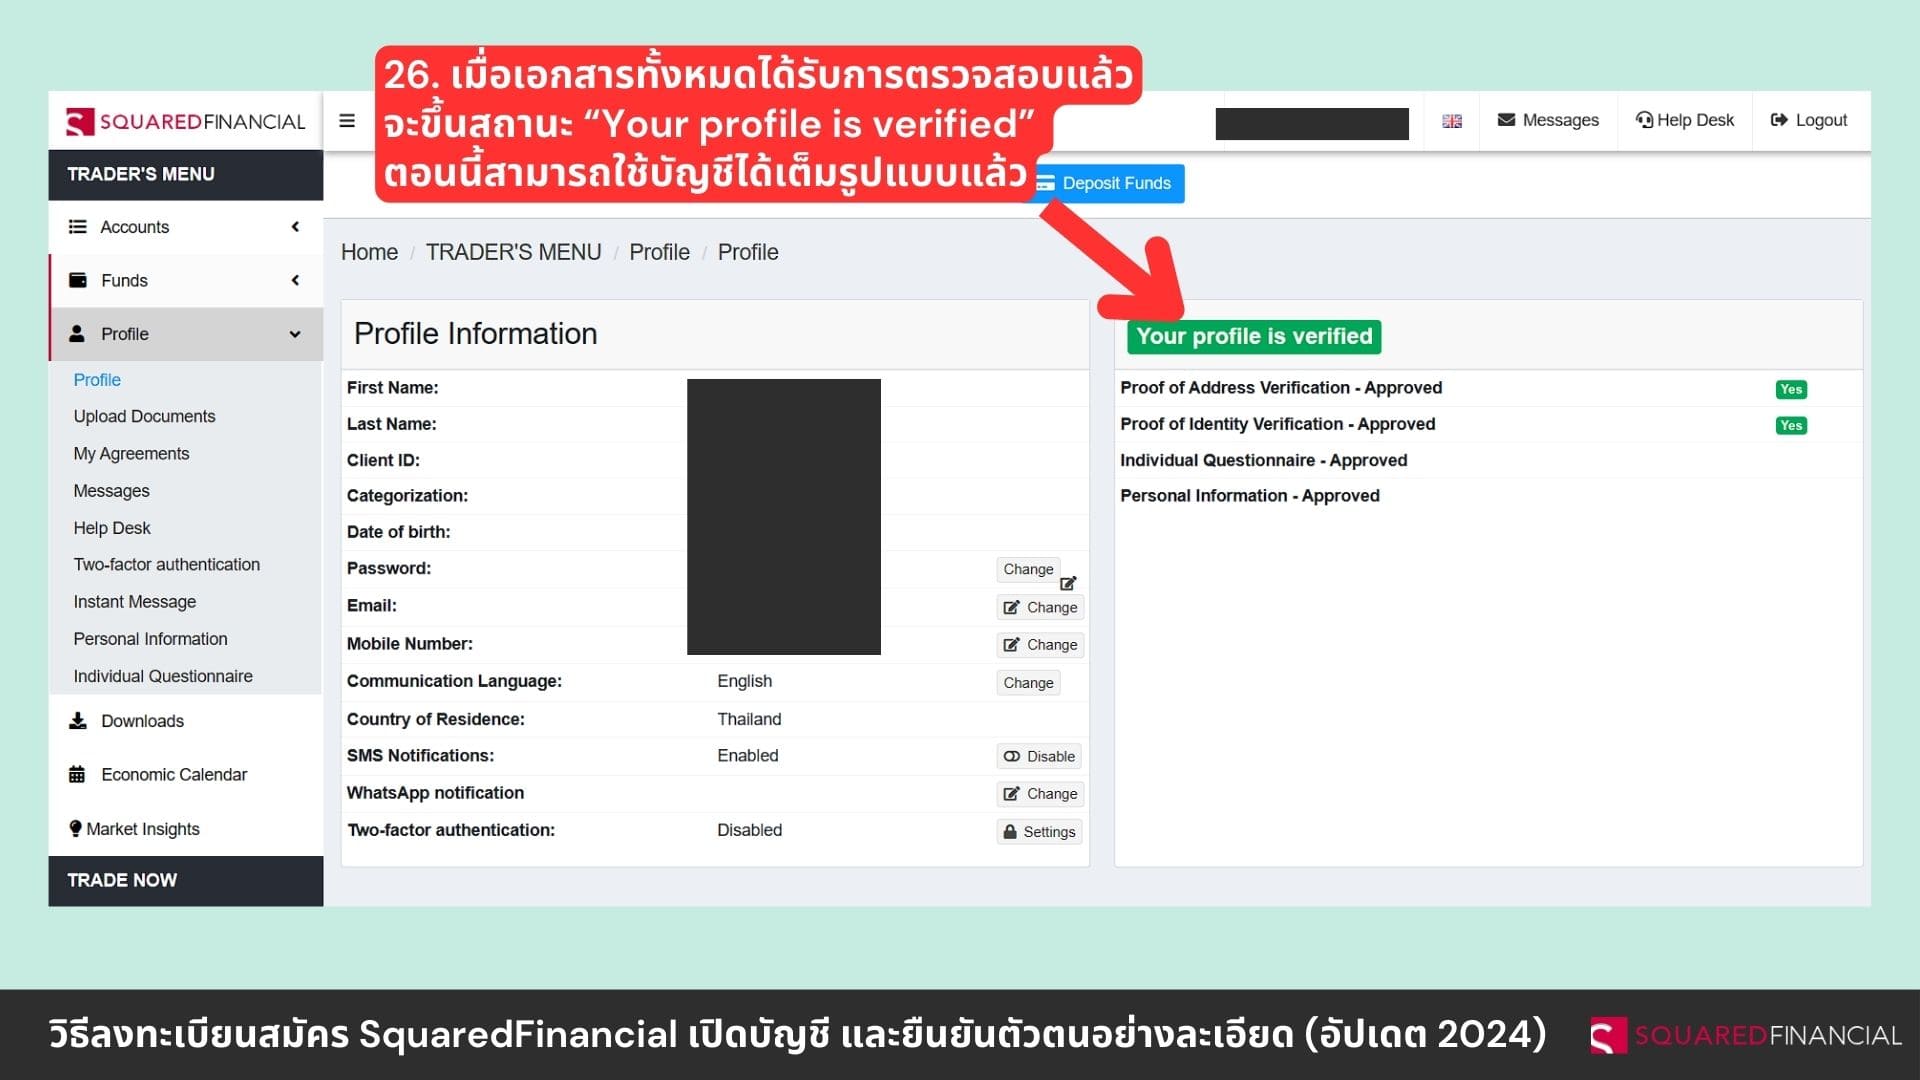Image resolution: width=1920 pixels, height=1080 pixels.
Task: Click the pencil icon in Mobile Number Change button
Action: [1011, 645]
